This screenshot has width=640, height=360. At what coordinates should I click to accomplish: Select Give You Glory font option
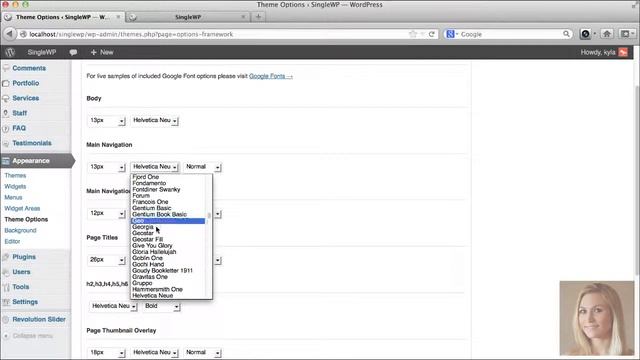click(152, 246)
